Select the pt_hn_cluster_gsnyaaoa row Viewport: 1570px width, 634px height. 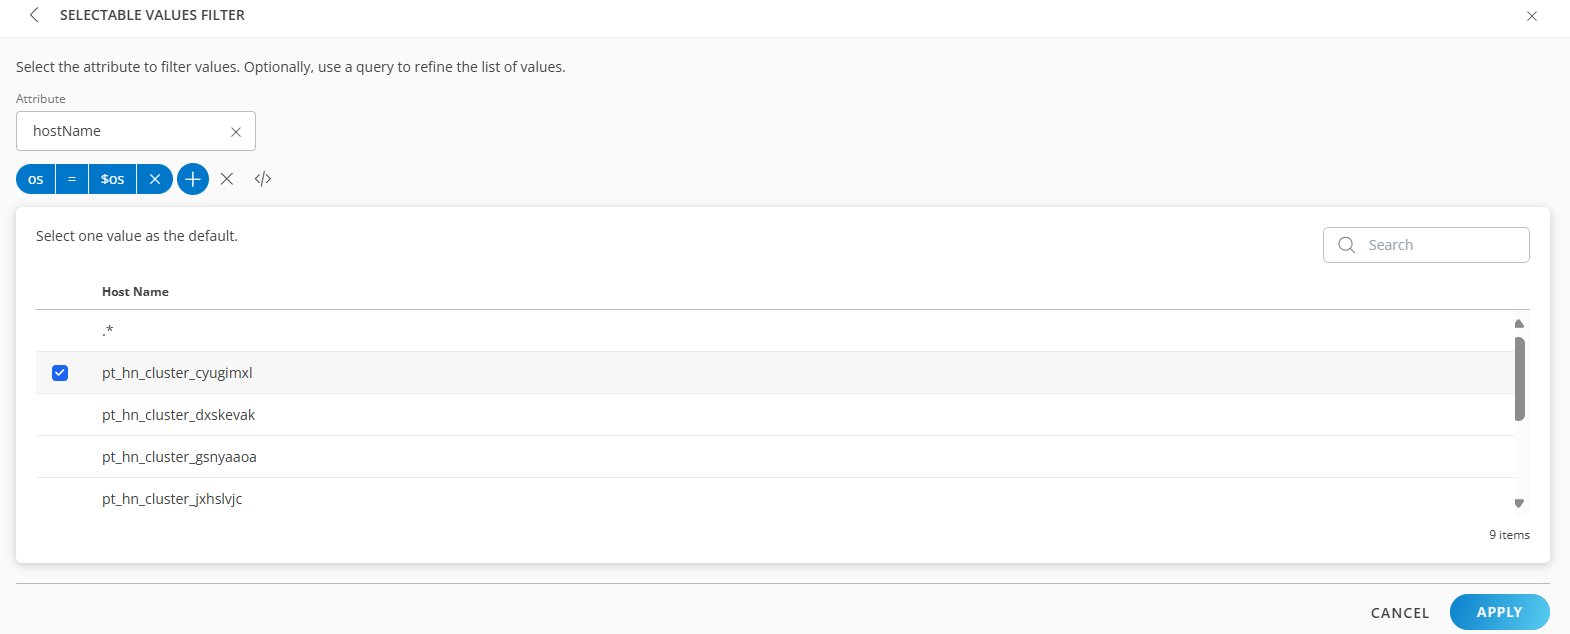[x=178, y=456]
